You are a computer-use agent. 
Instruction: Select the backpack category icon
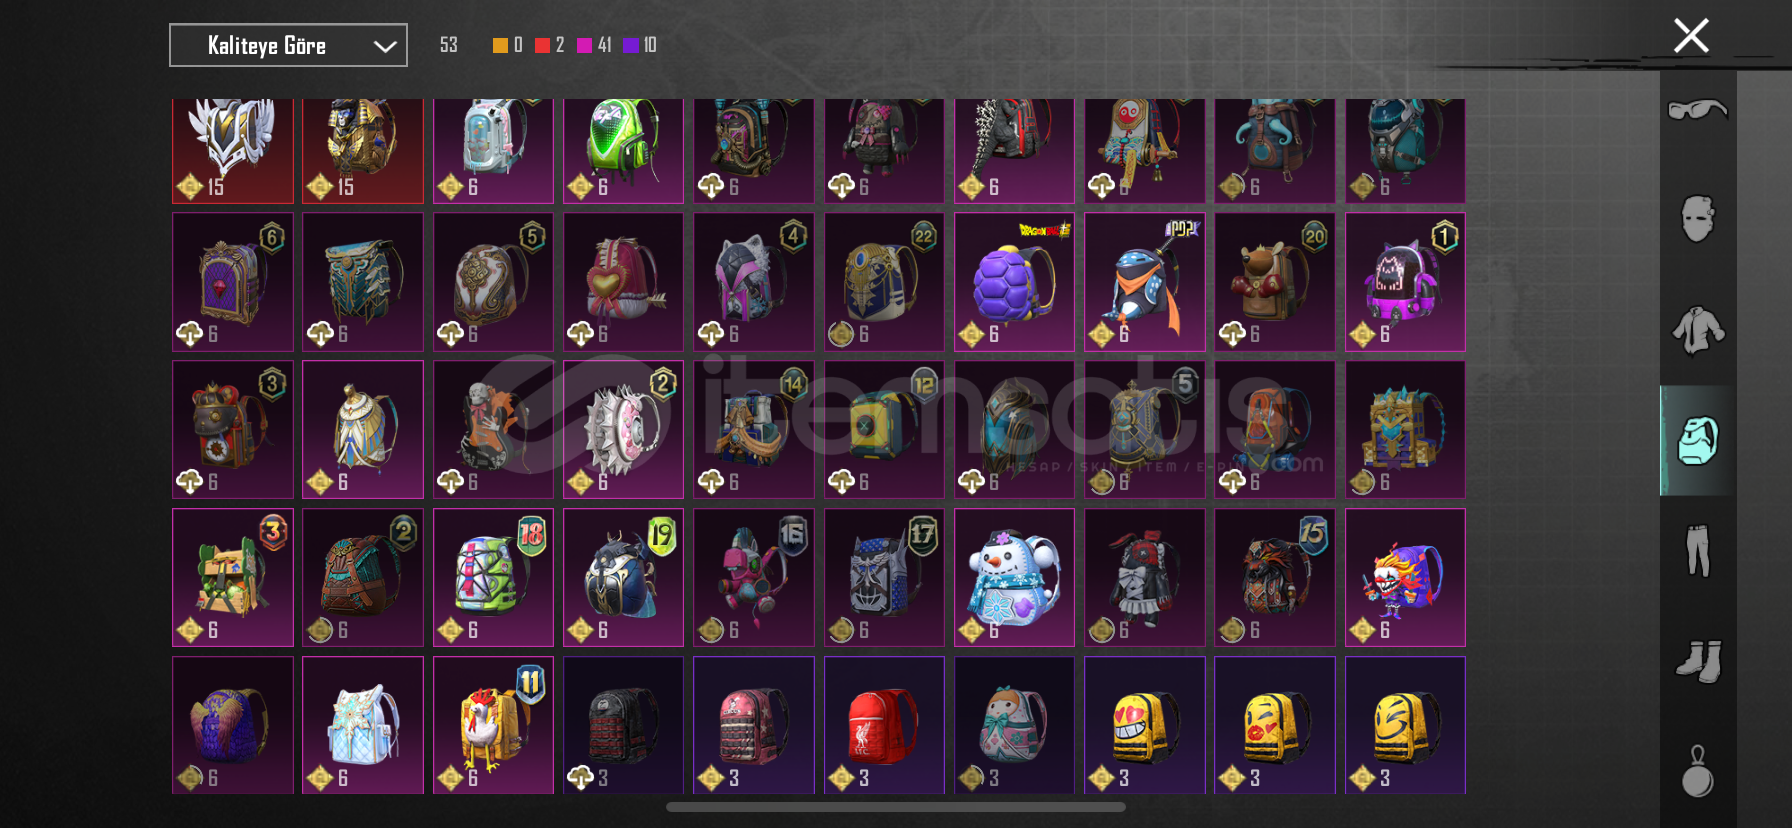pos(1698,441)
